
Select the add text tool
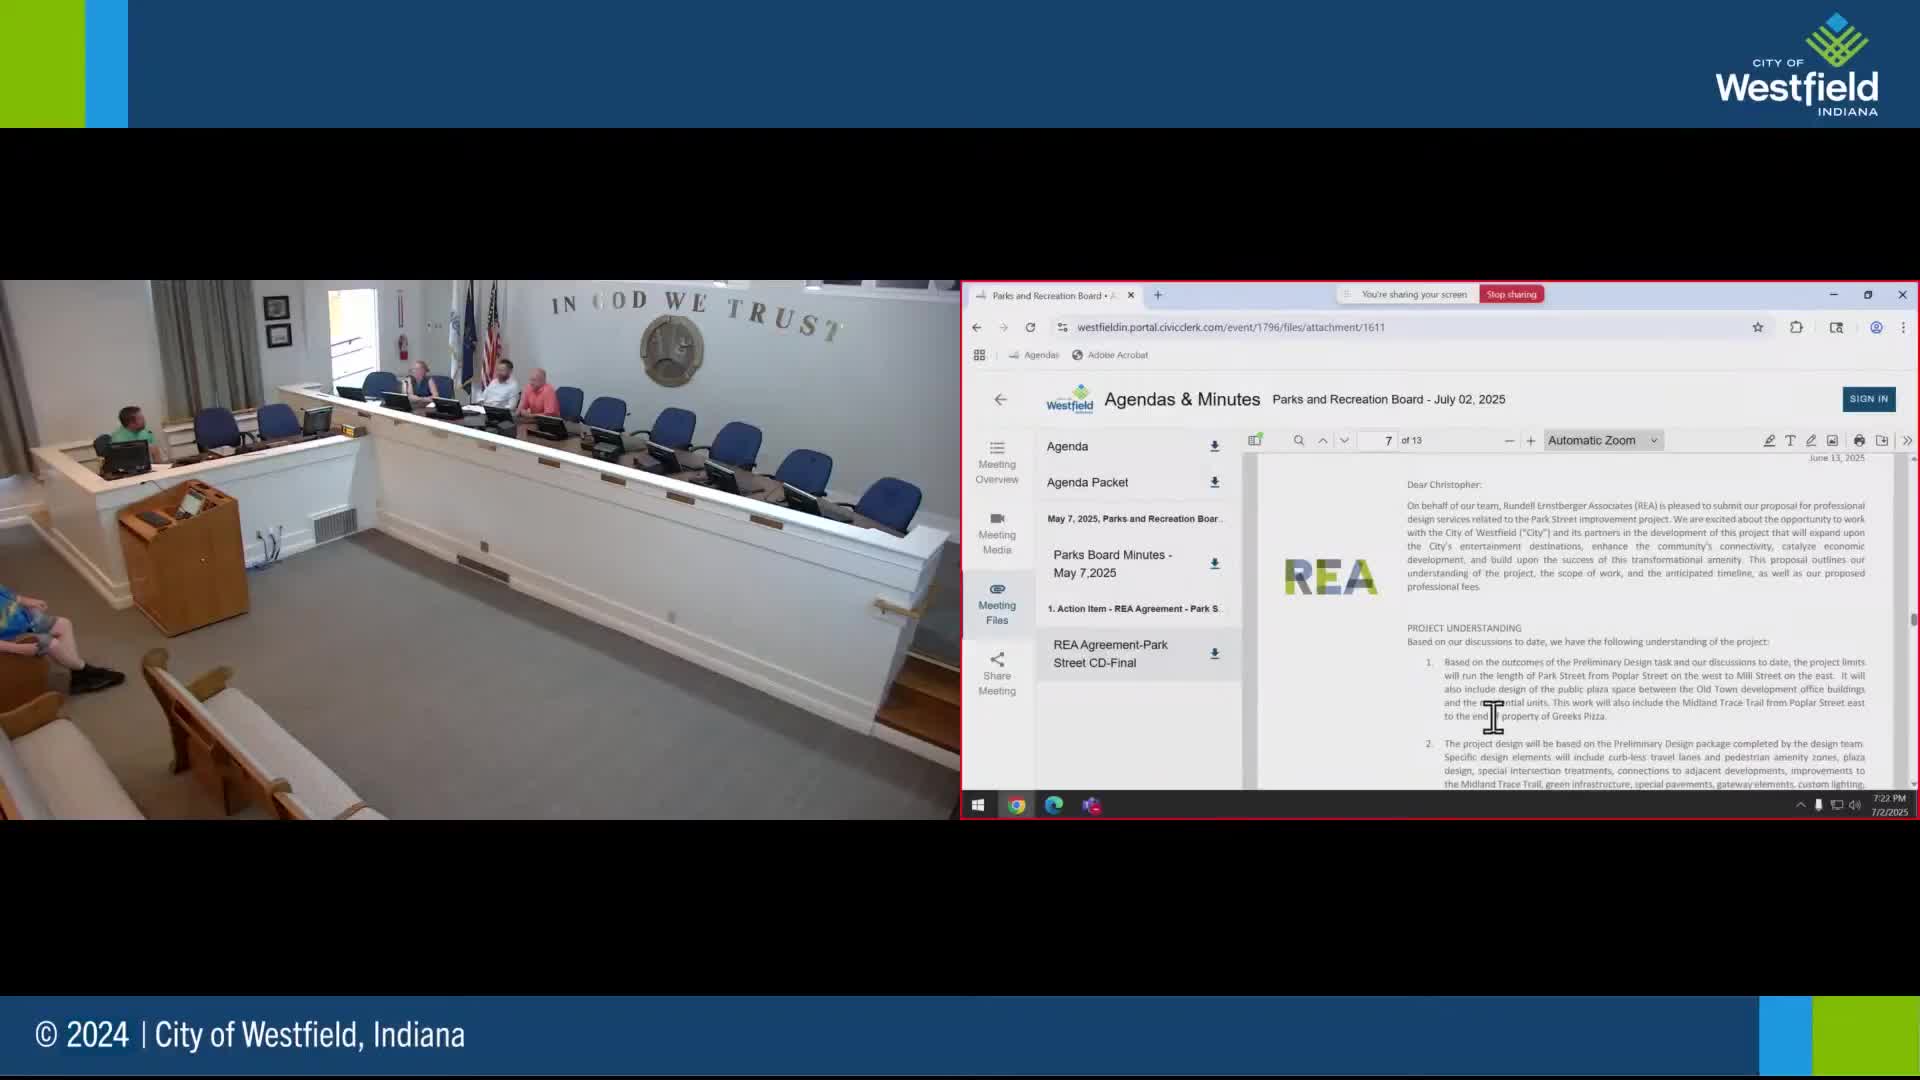[1790, 440]
